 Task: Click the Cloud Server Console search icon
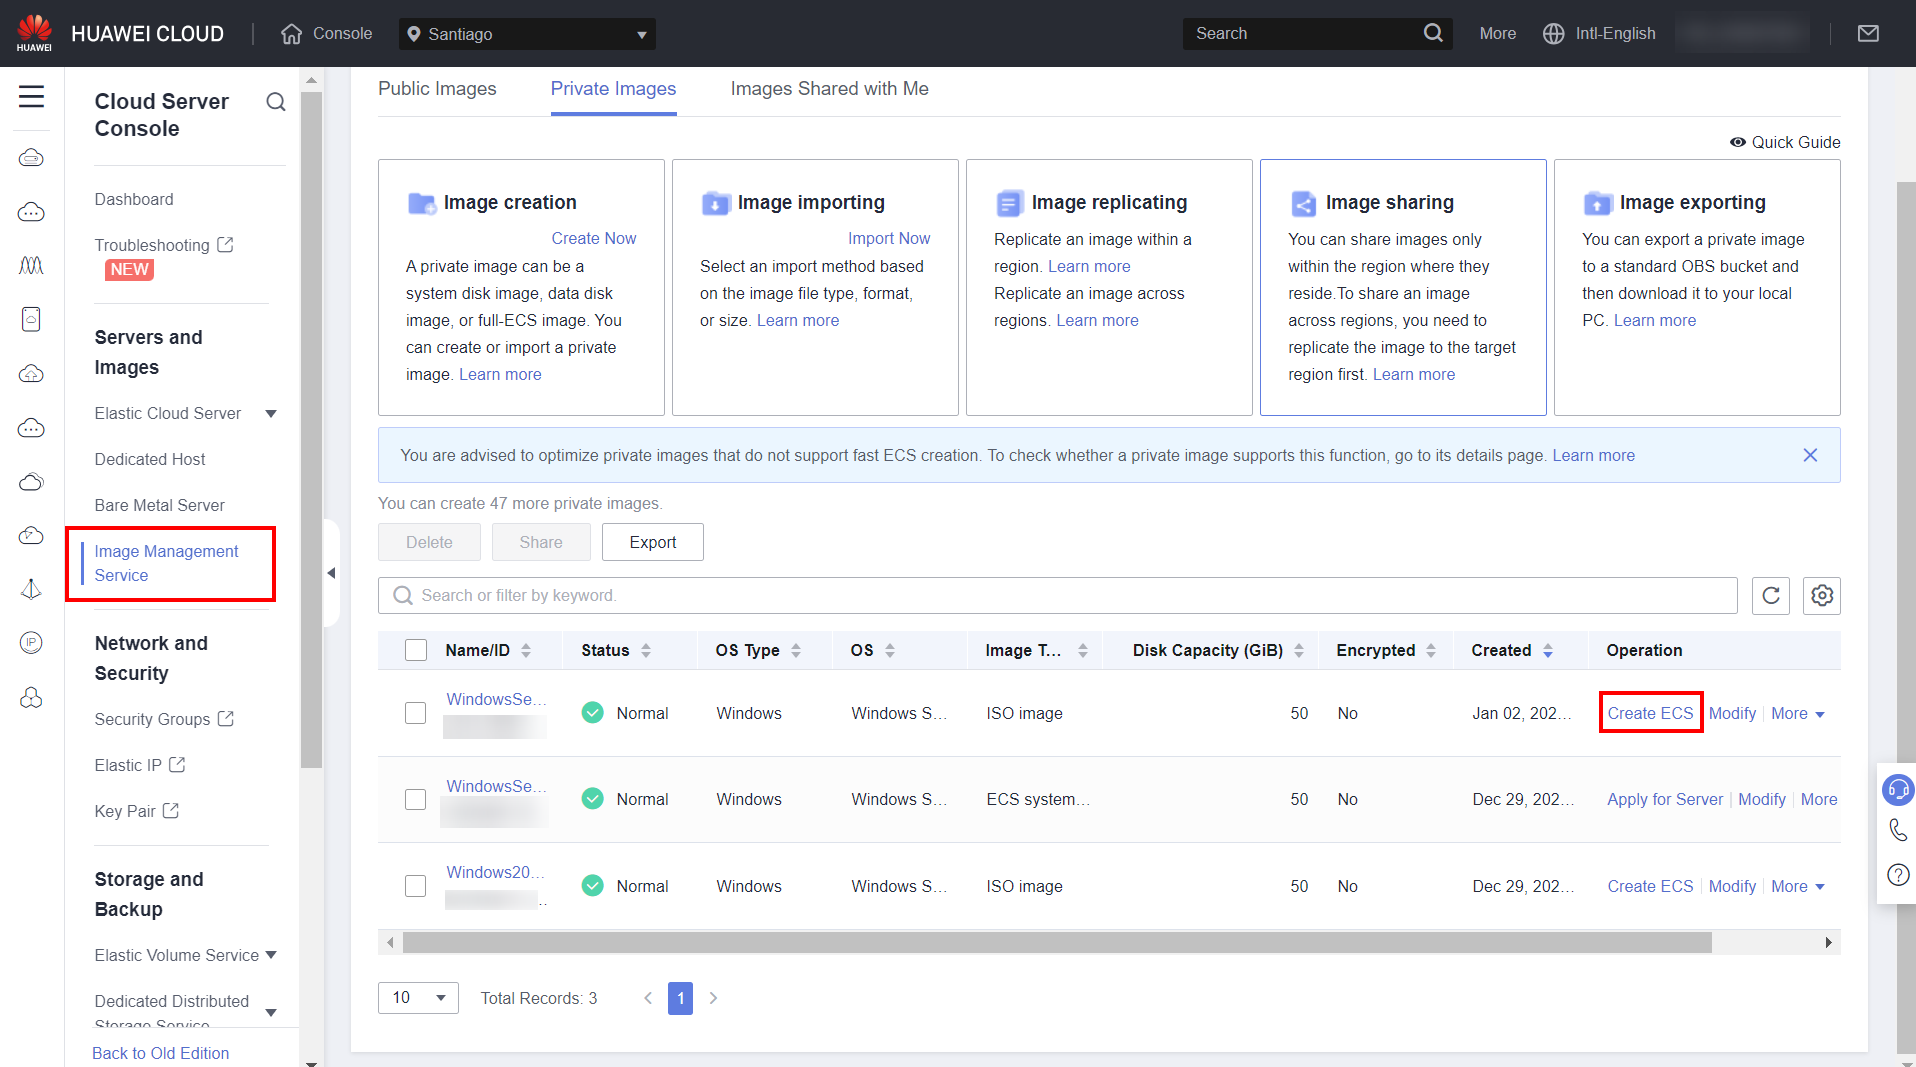(276, 102)
